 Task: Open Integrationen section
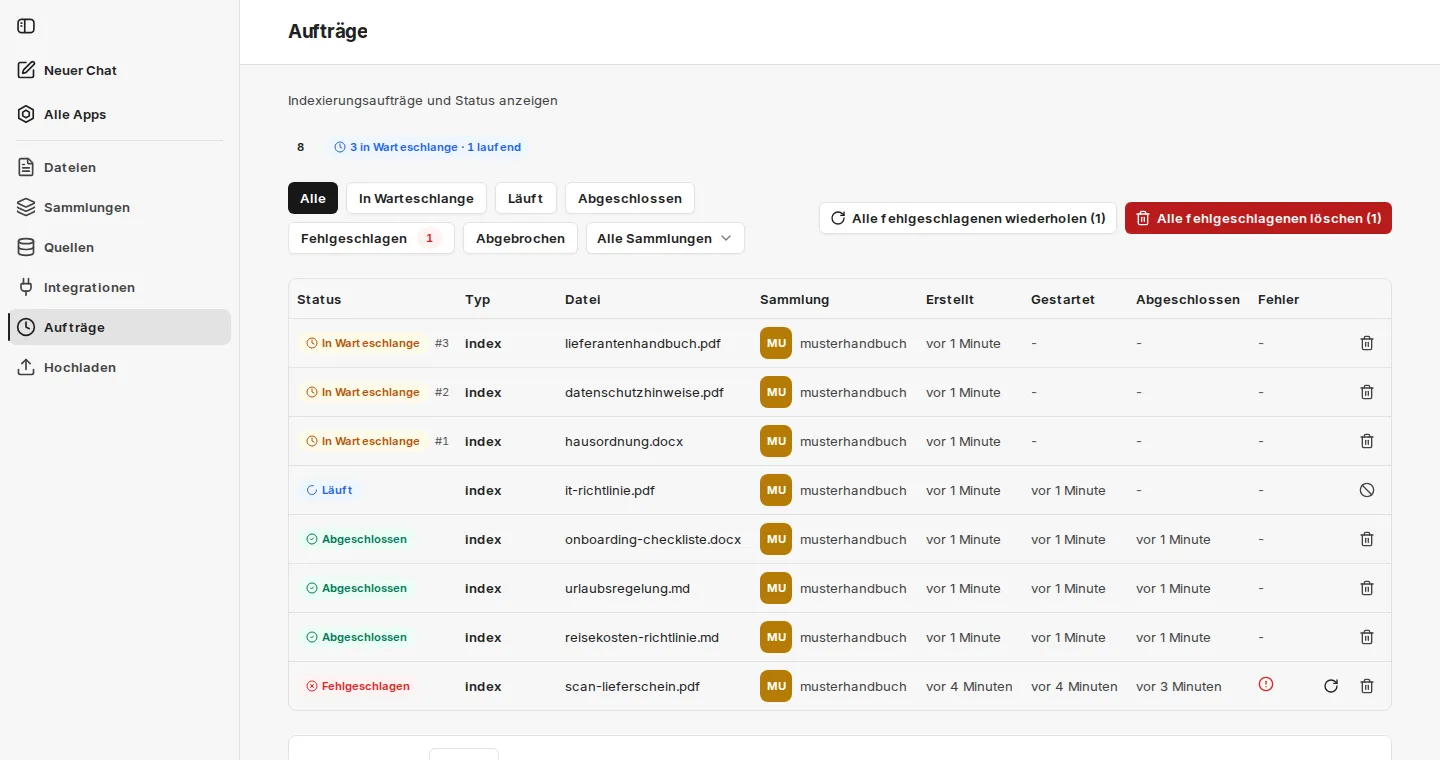[x=119, y=287]
